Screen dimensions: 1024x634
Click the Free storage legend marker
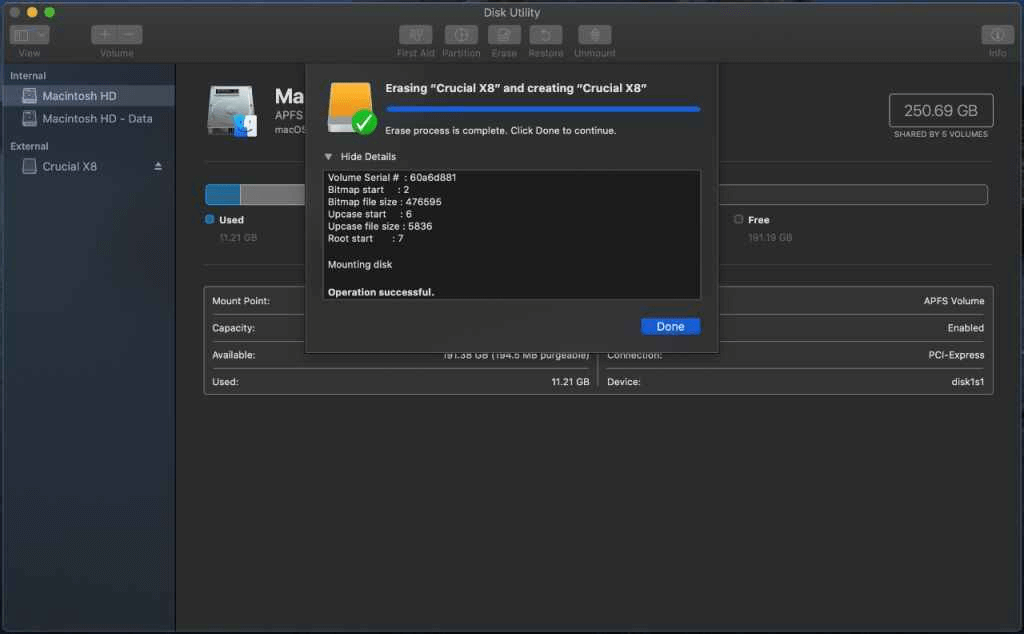738,220
